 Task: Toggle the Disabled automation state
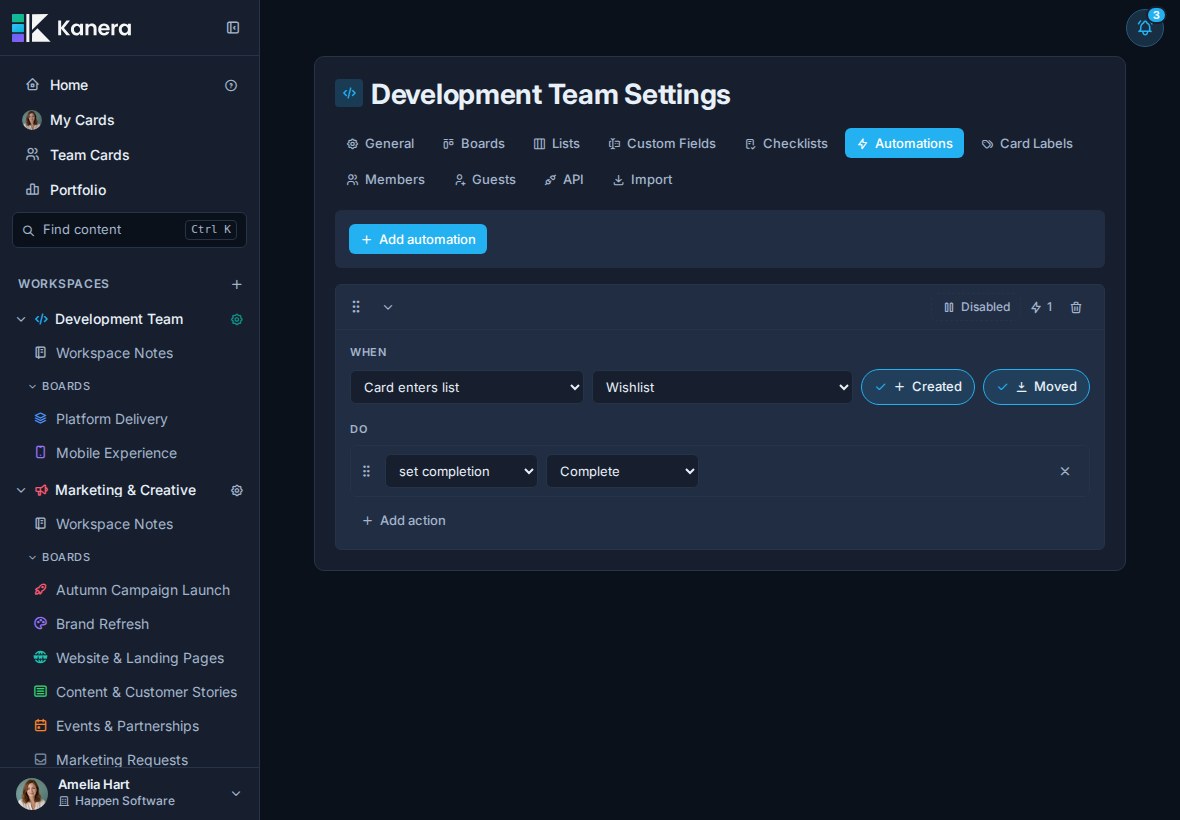click(x=977, y=307)
